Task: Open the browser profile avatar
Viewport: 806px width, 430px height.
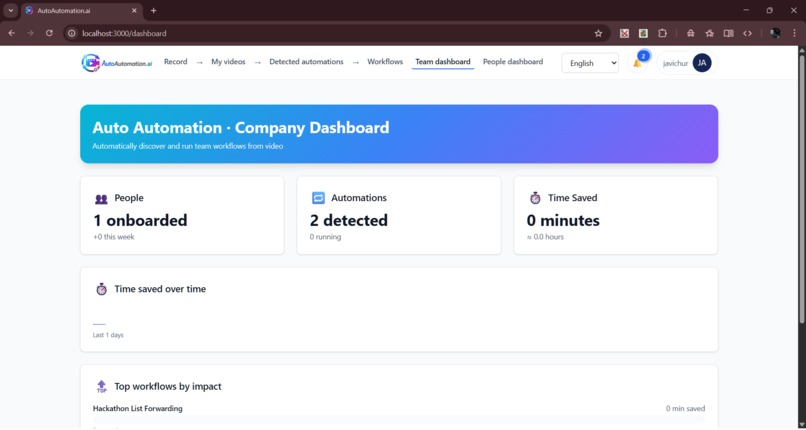Action: 775,33
